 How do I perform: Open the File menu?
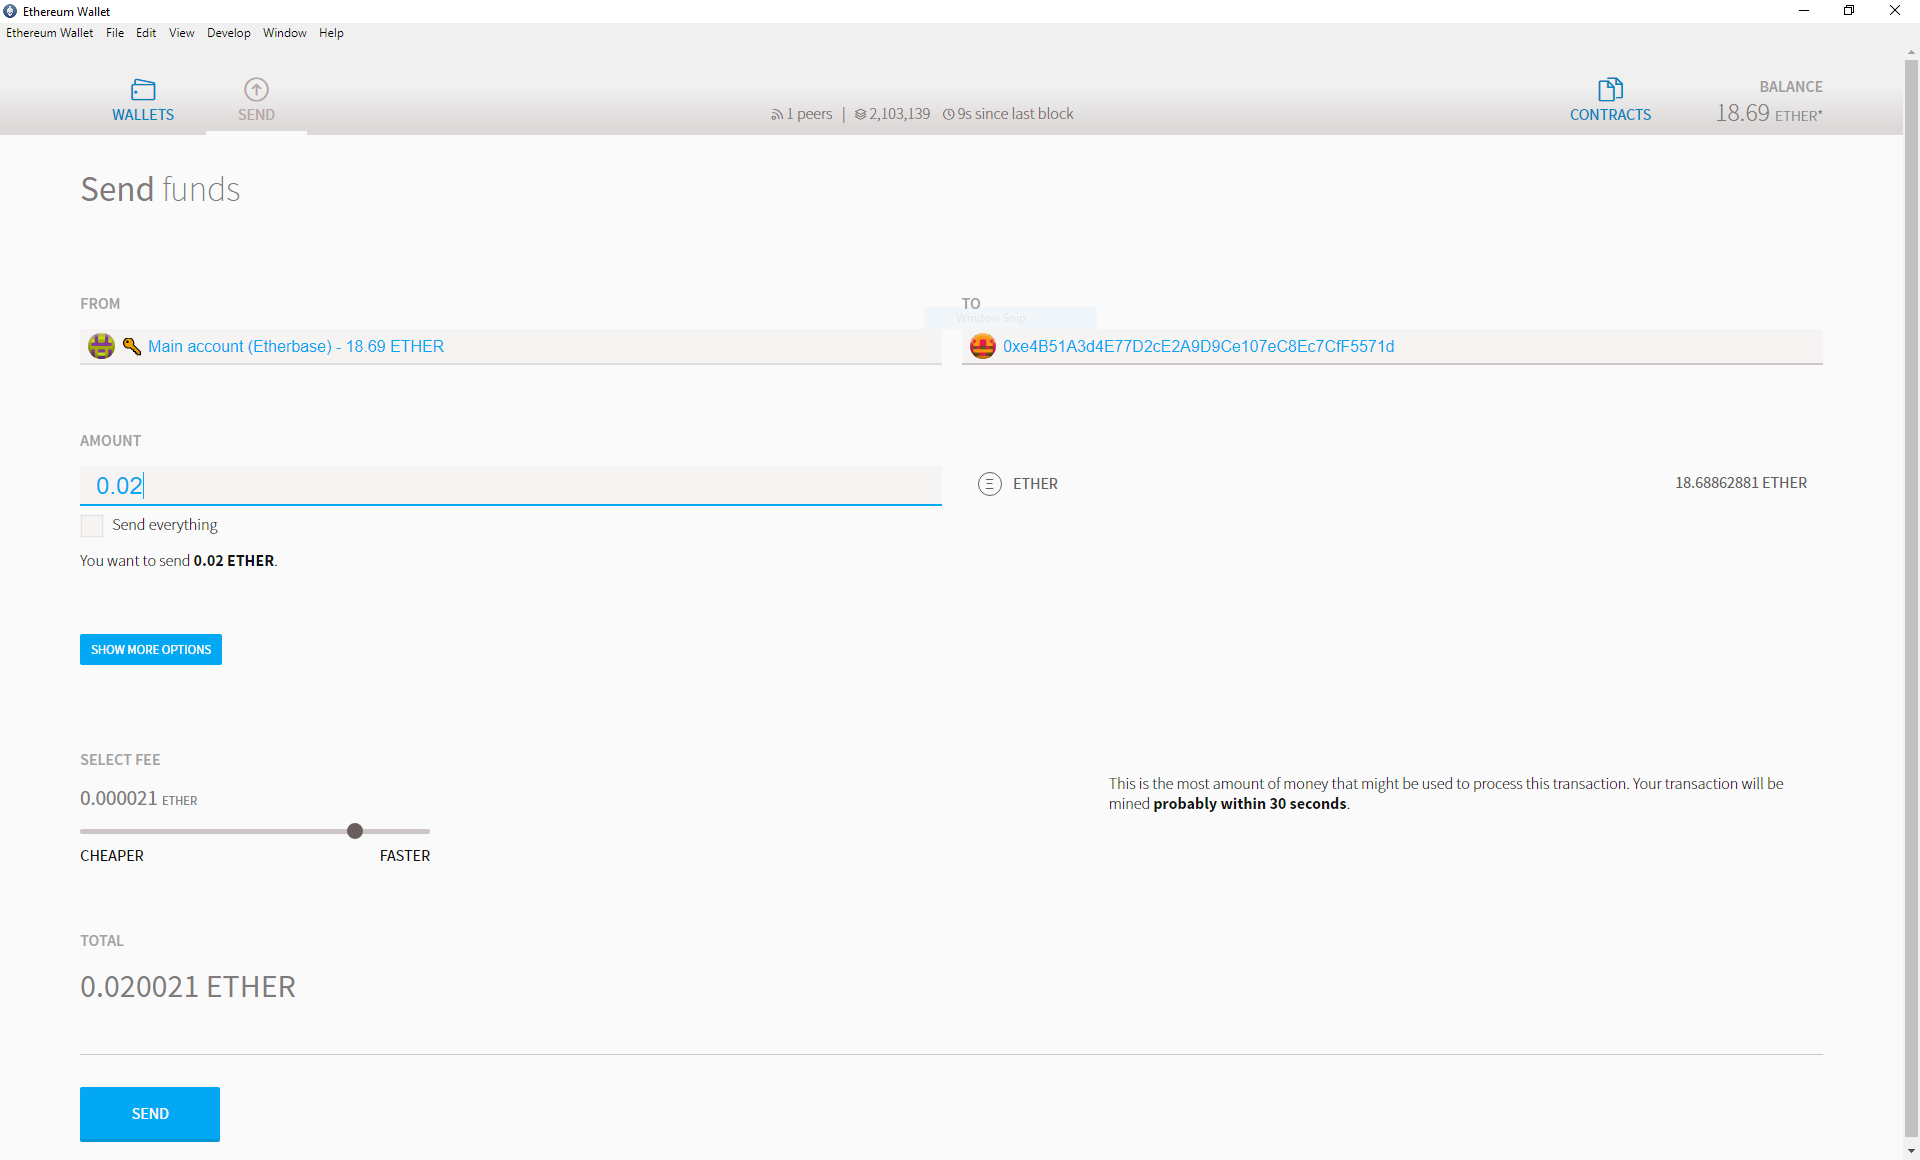tap(115, 33)
